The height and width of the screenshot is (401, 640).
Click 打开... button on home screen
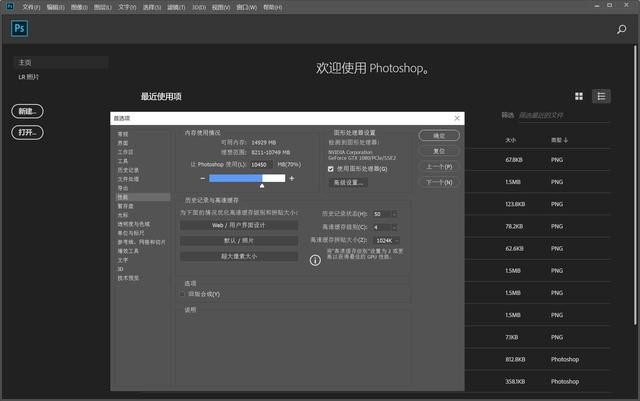coord(27,132)
